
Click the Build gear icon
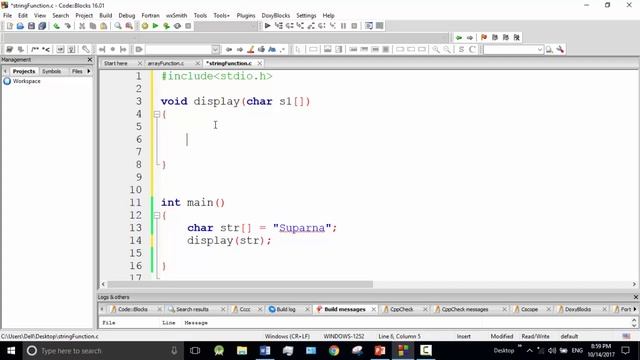(144, 26)
